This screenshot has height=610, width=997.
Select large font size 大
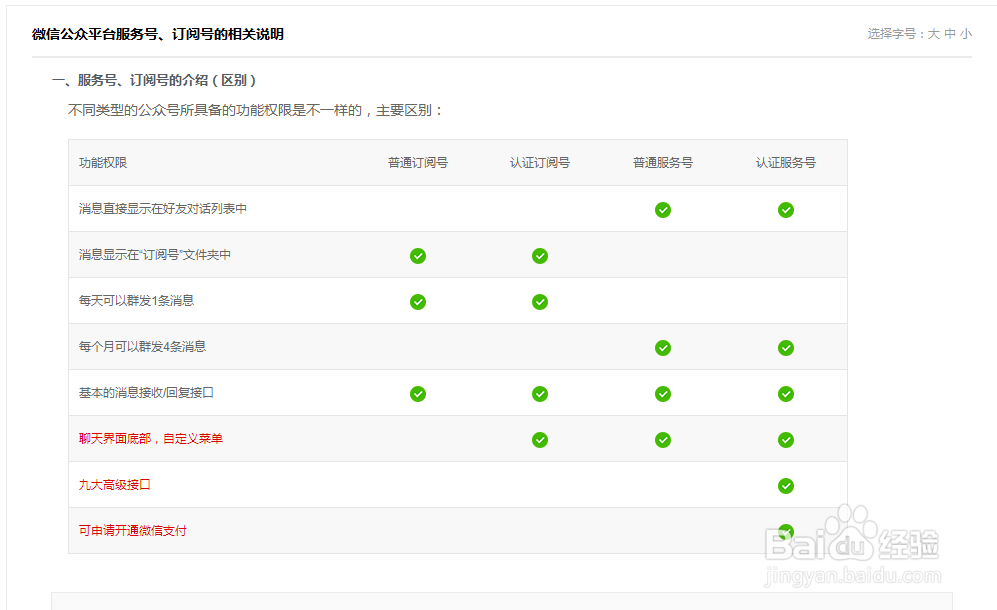[933, 34]
